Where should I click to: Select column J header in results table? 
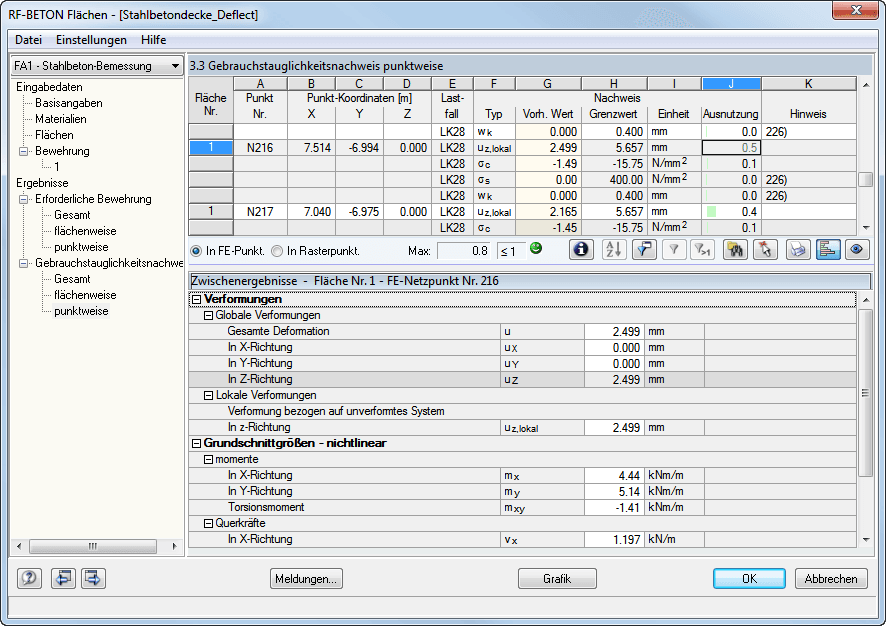tap(731, 84)
